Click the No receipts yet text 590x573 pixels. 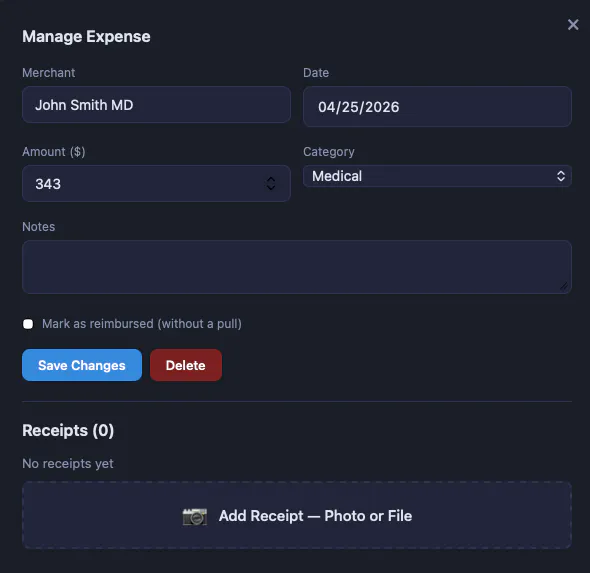(68, 464)
